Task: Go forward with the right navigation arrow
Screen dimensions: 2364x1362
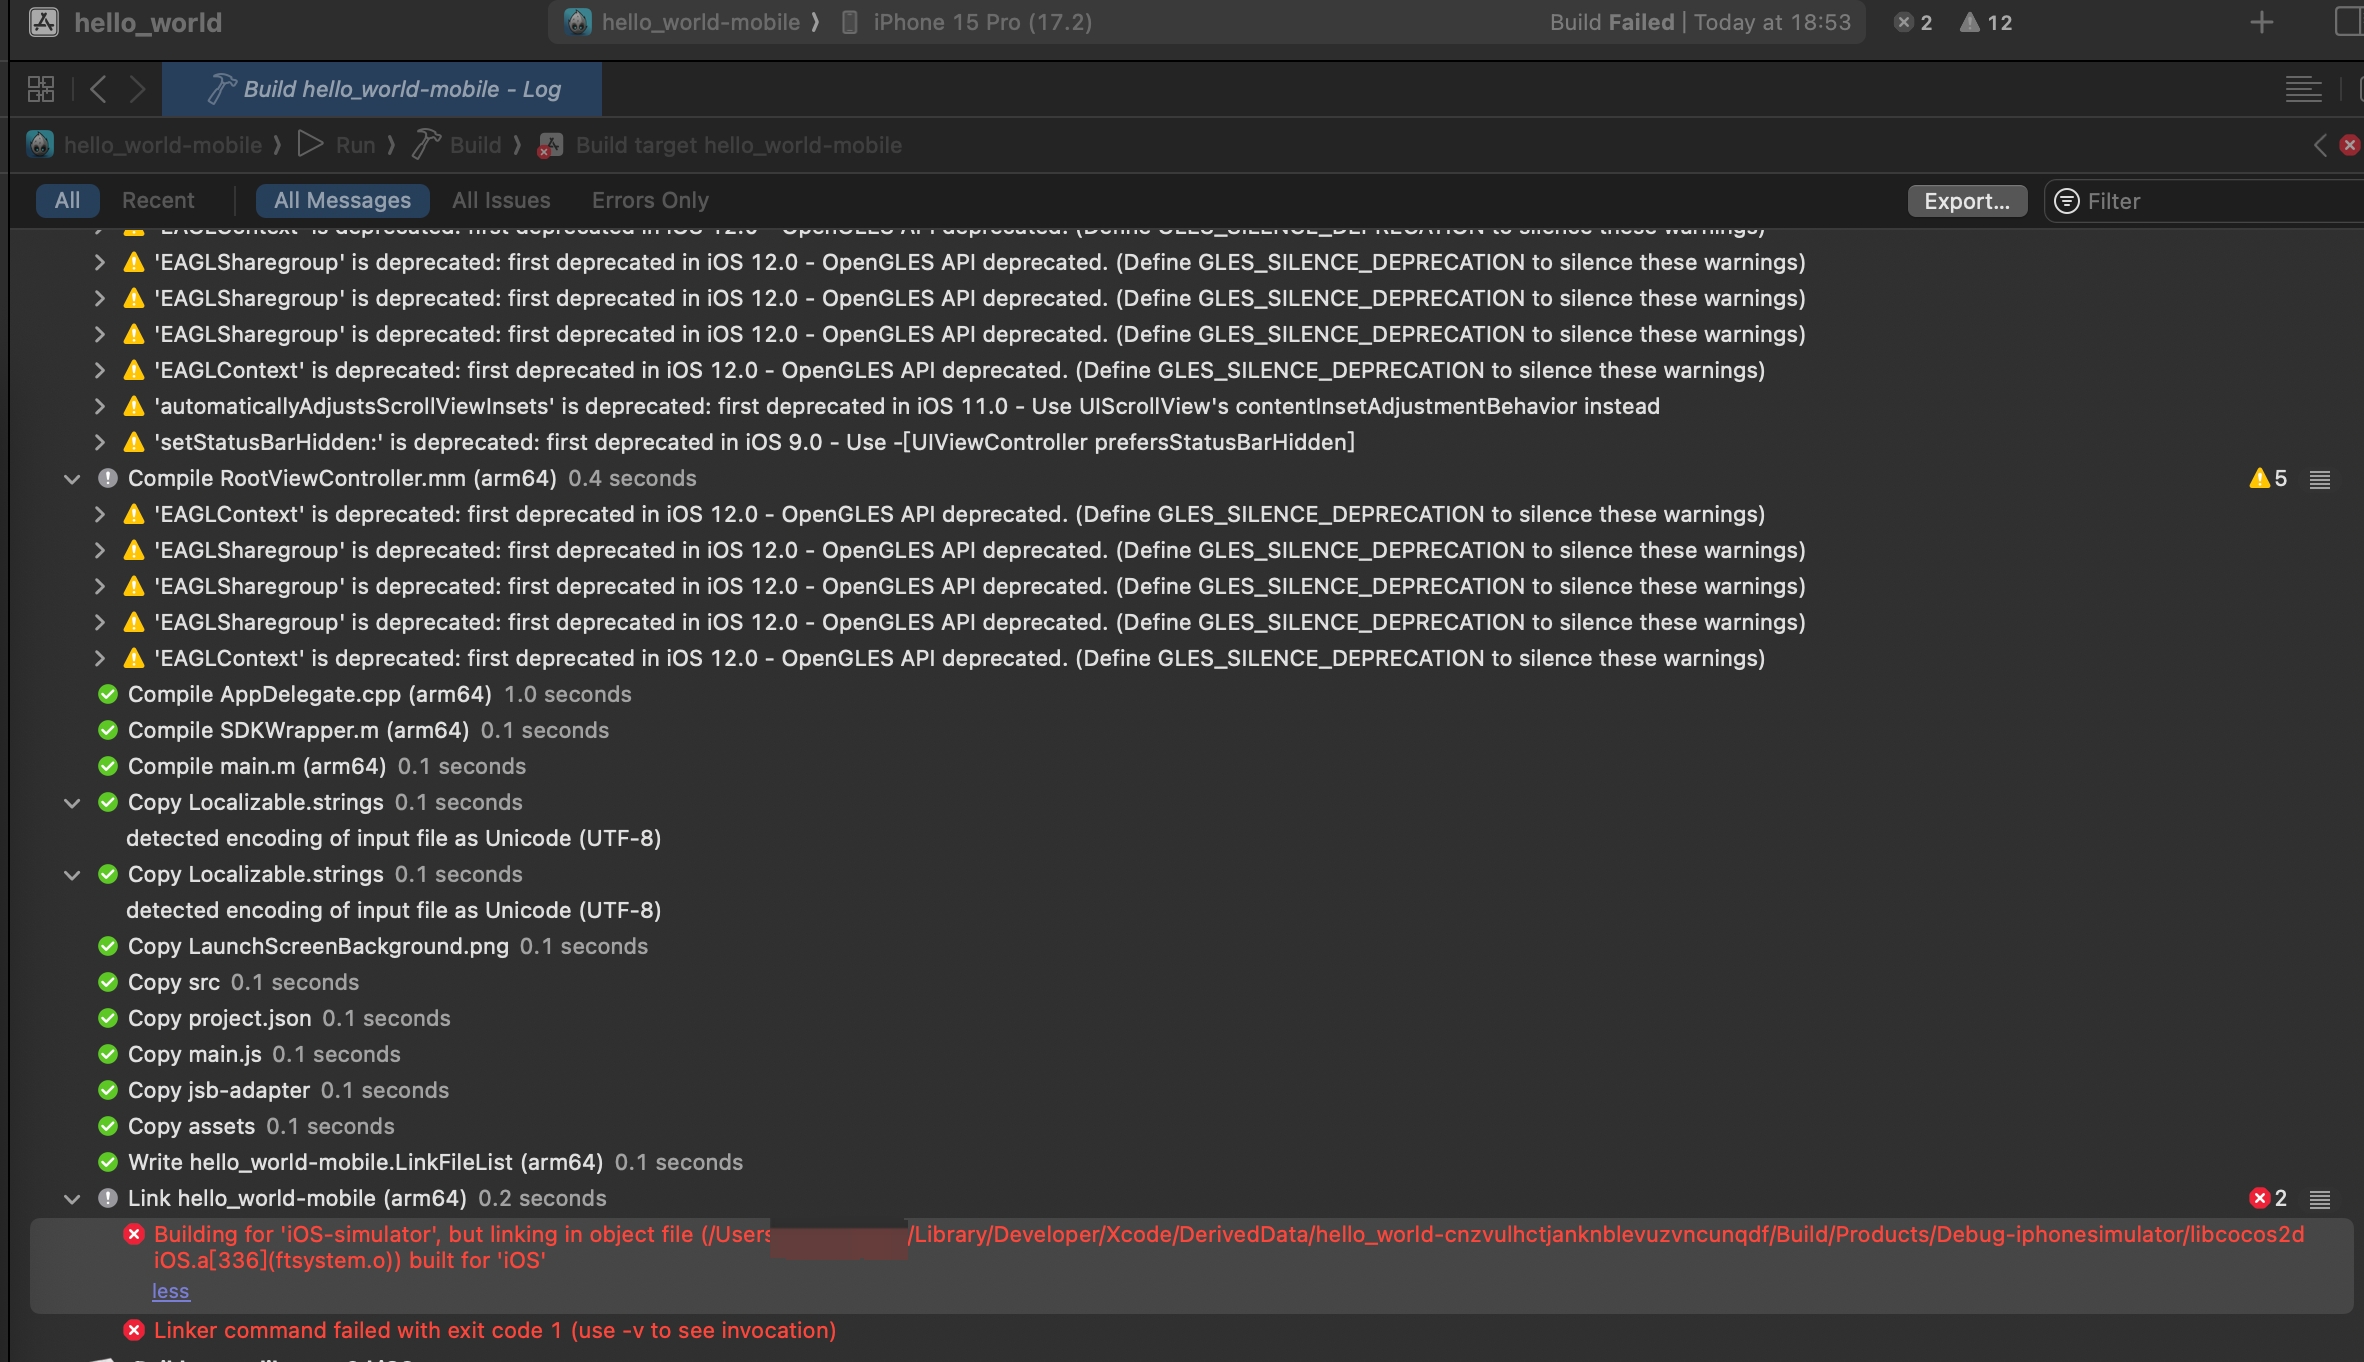Action: tap(138, 89)
